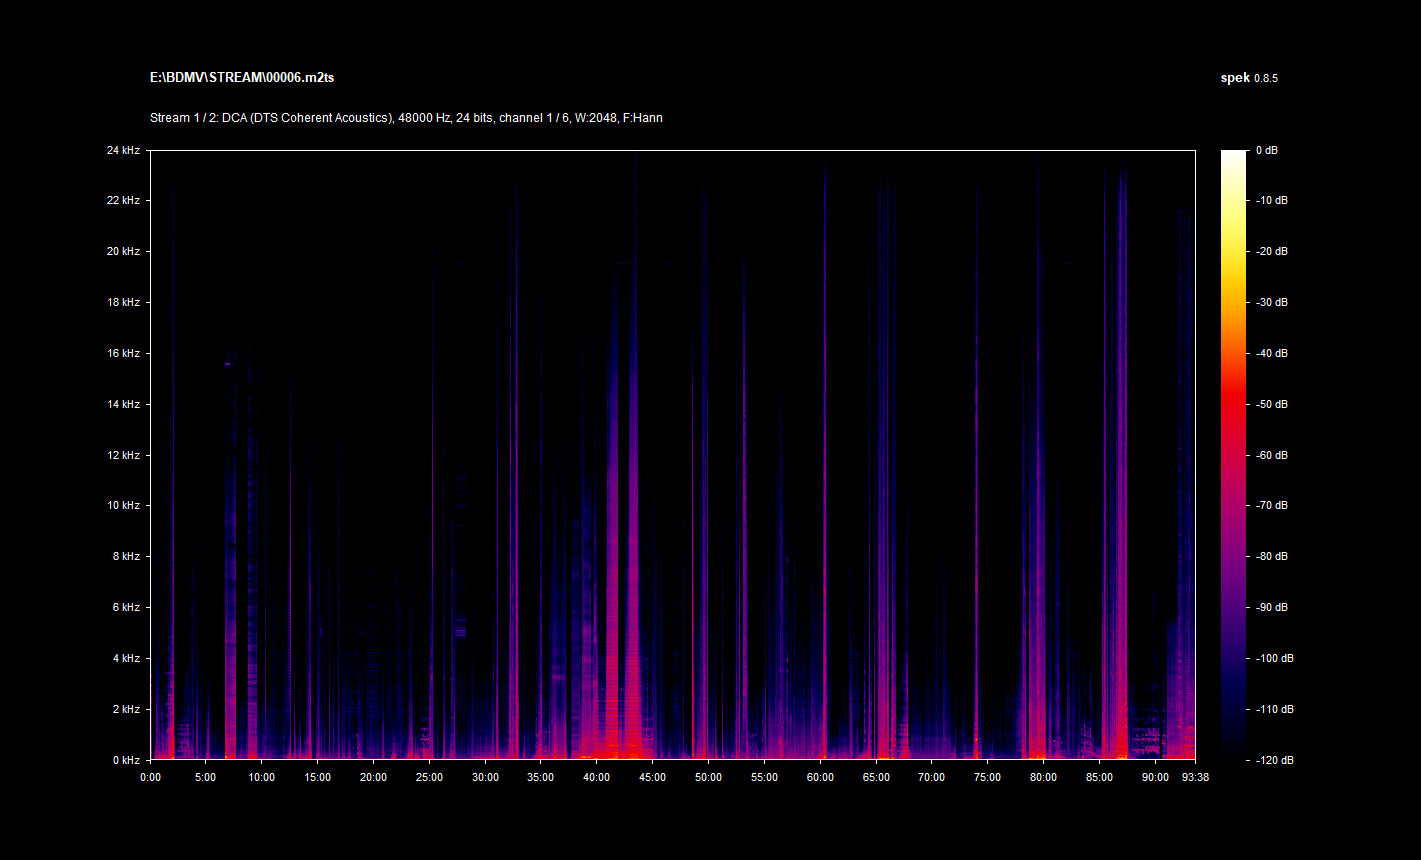Click the 0:00 time axis marker
1421x860 pixels.
click(x=151, y=776)
